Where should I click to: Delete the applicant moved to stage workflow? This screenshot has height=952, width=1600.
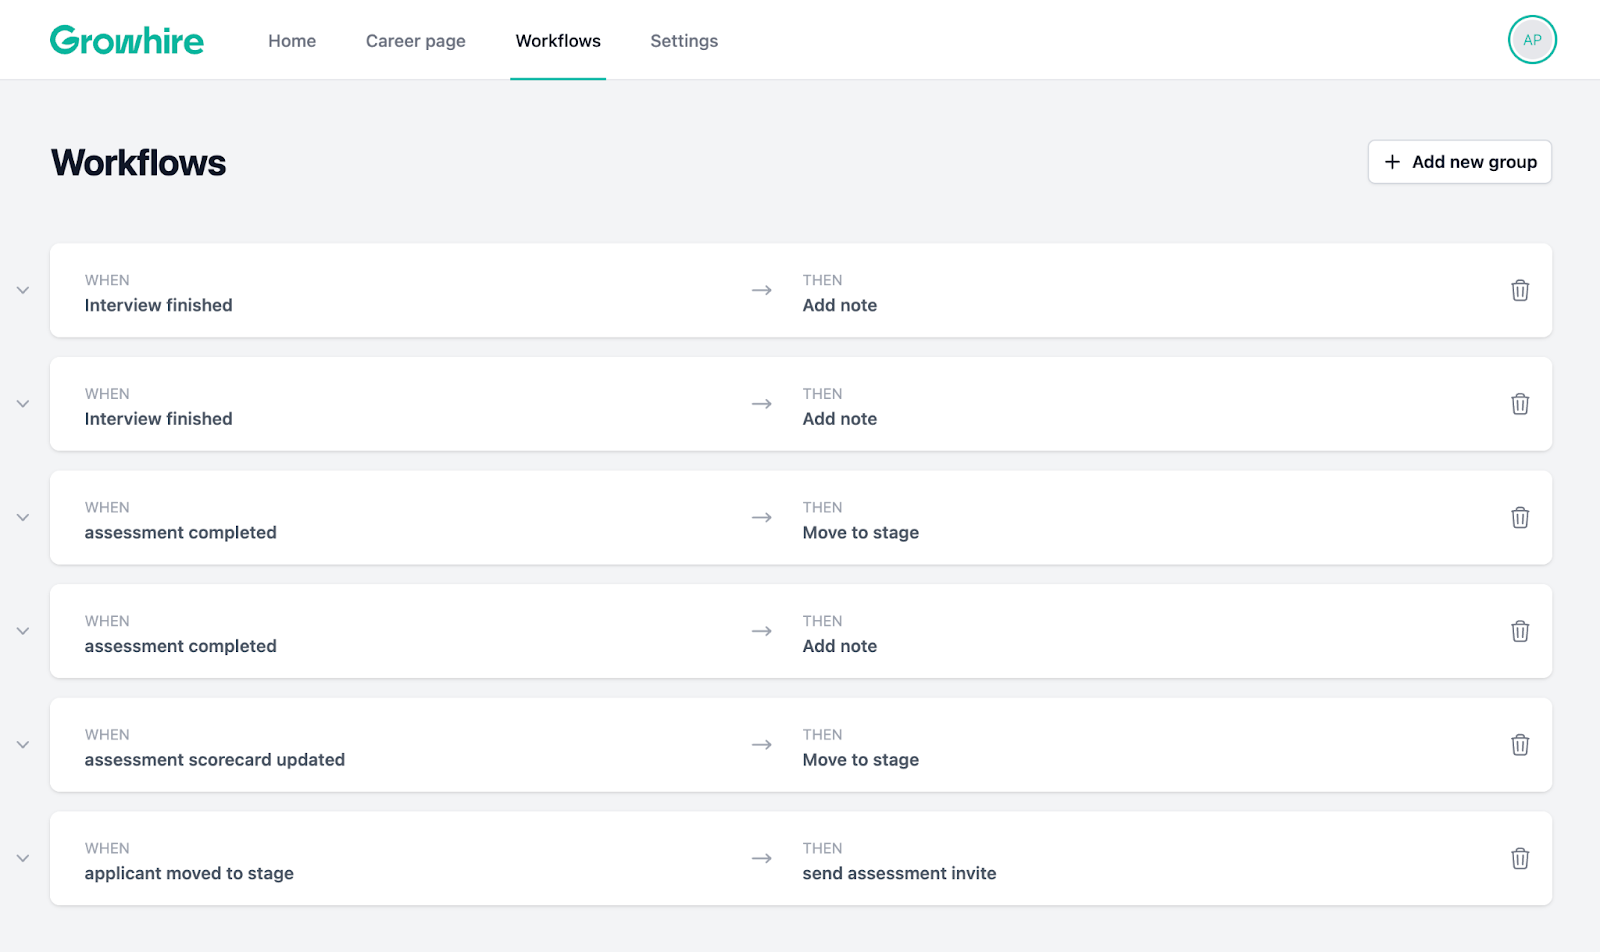[1520, 858]
